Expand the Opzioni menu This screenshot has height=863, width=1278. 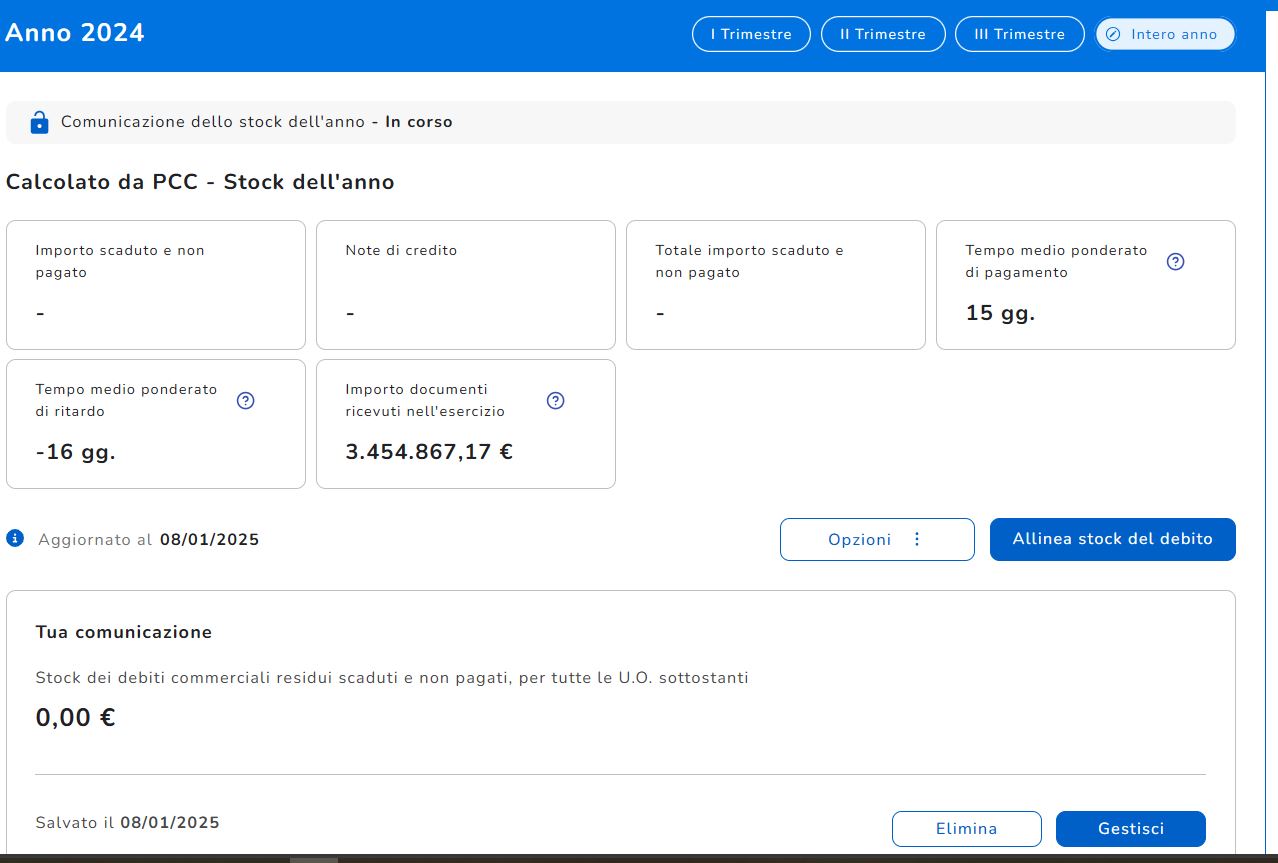[x=876, y=540]
